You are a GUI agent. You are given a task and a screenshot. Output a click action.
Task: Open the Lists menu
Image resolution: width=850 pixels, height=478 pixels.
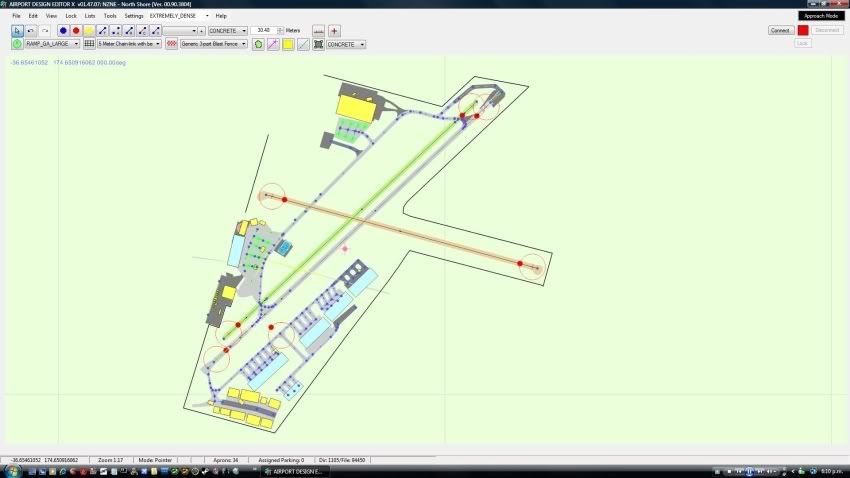coord(90,16)
